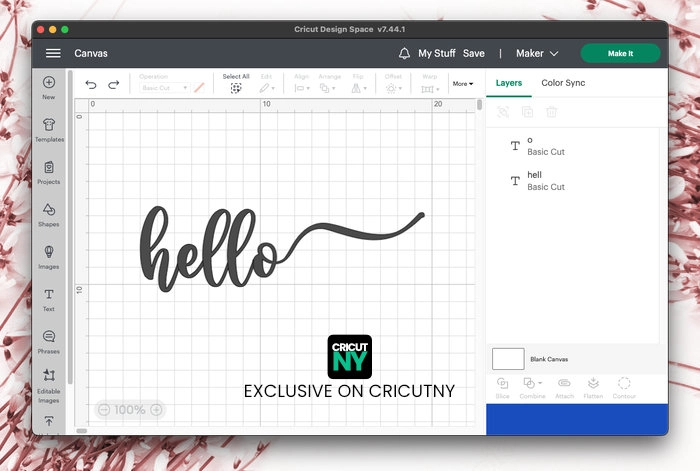Select the 'o' text layer
The height and width of the screenshot is (471, 700).
573,146
